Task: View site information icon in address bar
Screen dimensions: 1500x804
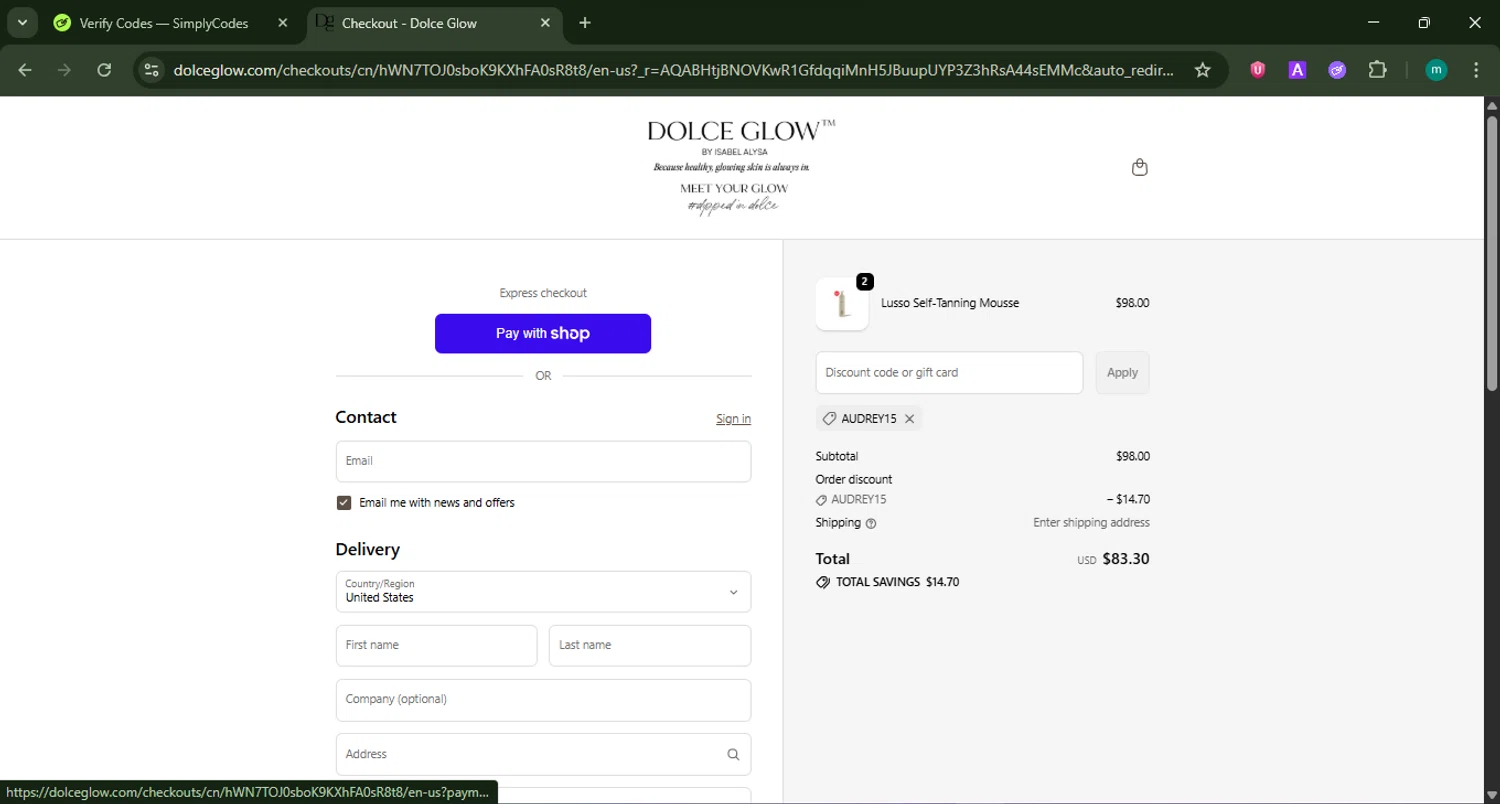Action: pyautogui.click(x=151, y=70)
